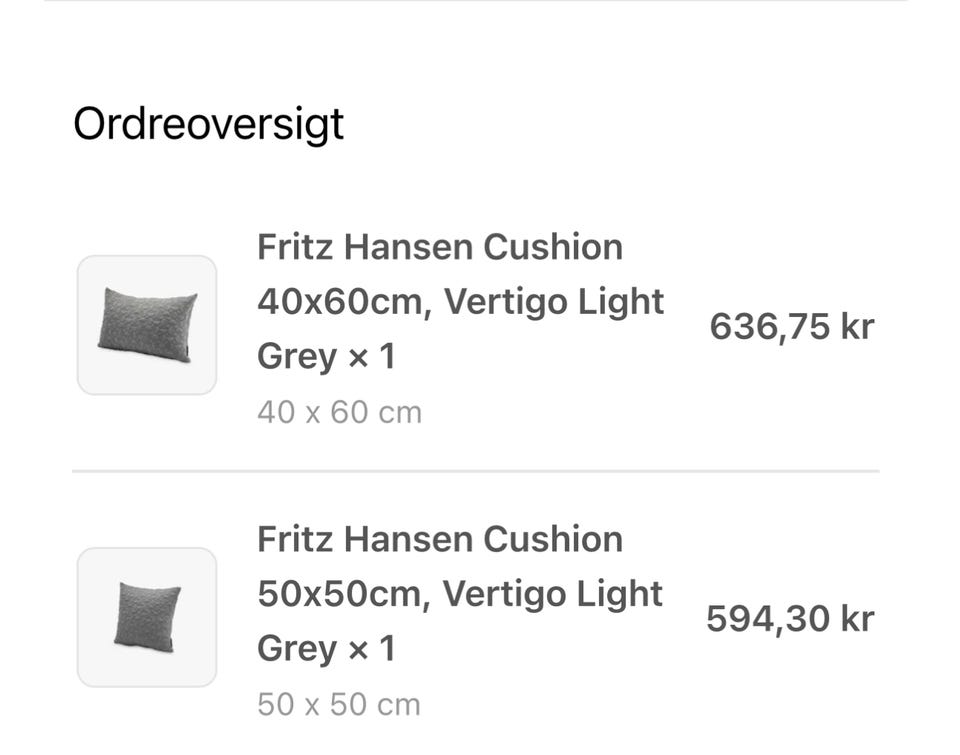Click "kr" beside the 594,30 amount
960x755 pixels.
tap(857, 618)
